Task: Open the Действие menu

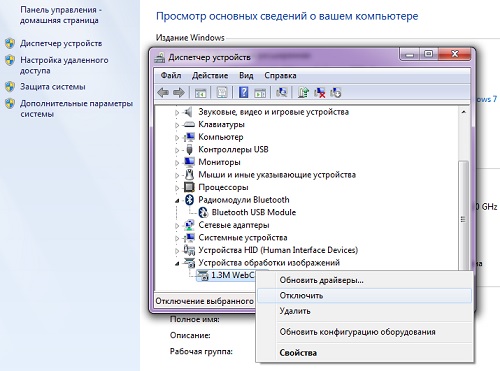Action: point(210,75)
